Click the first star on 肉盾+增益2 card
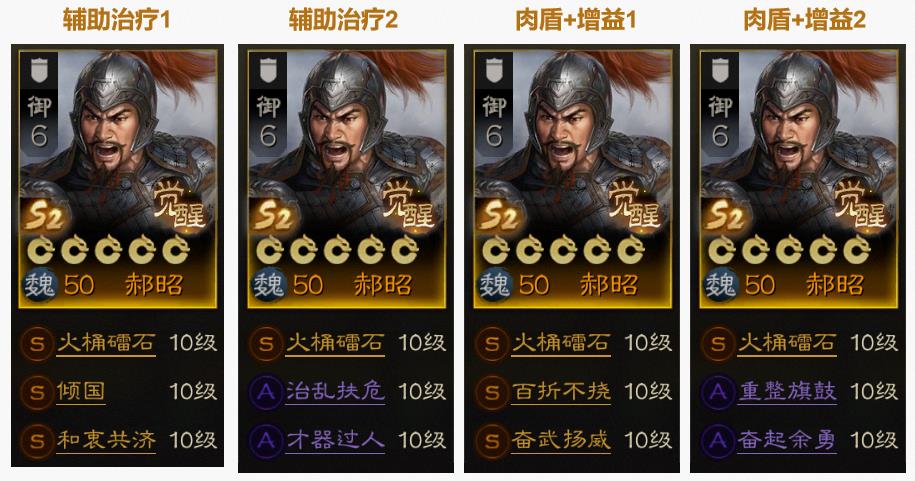Image resolution: width=915 pixels, height=481 pixels. tap(722, 250)
